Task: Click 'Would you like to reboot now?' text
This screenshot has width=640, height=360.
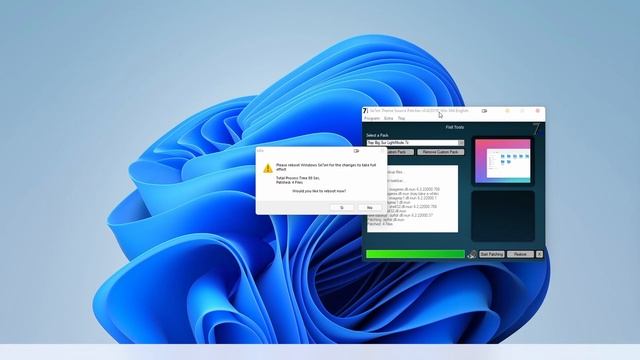Action: pos(319,191)
